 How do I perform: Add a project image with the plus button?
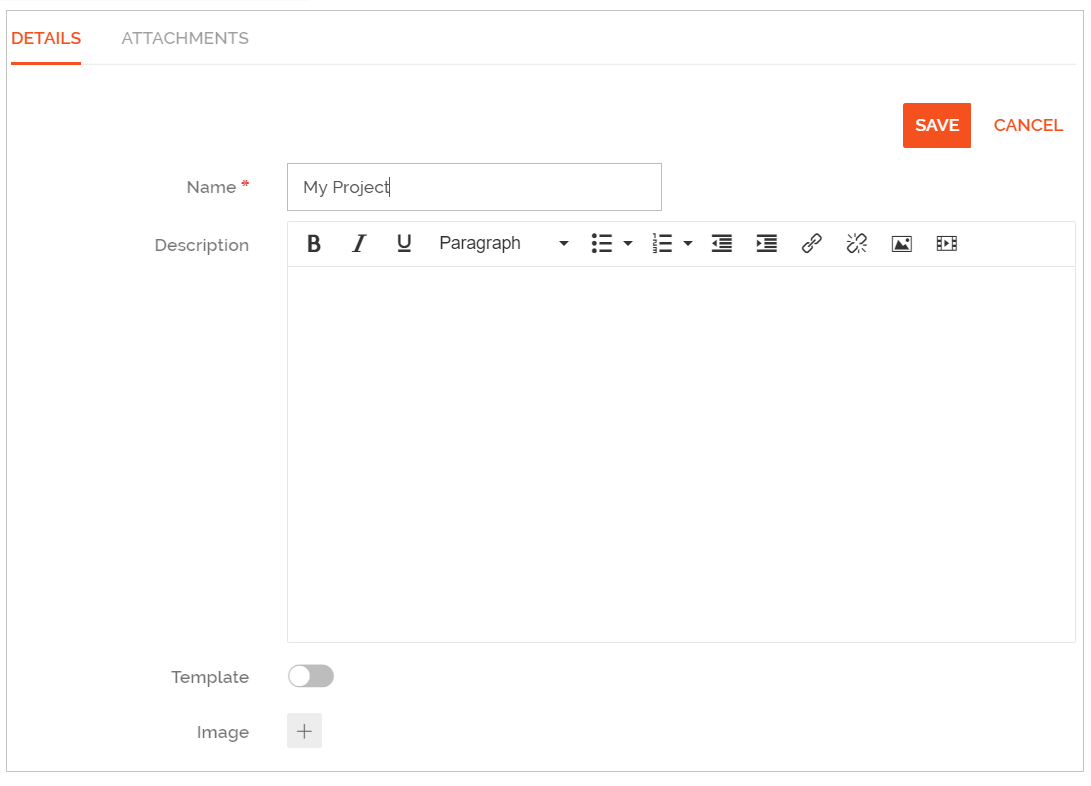coord(304,731)
